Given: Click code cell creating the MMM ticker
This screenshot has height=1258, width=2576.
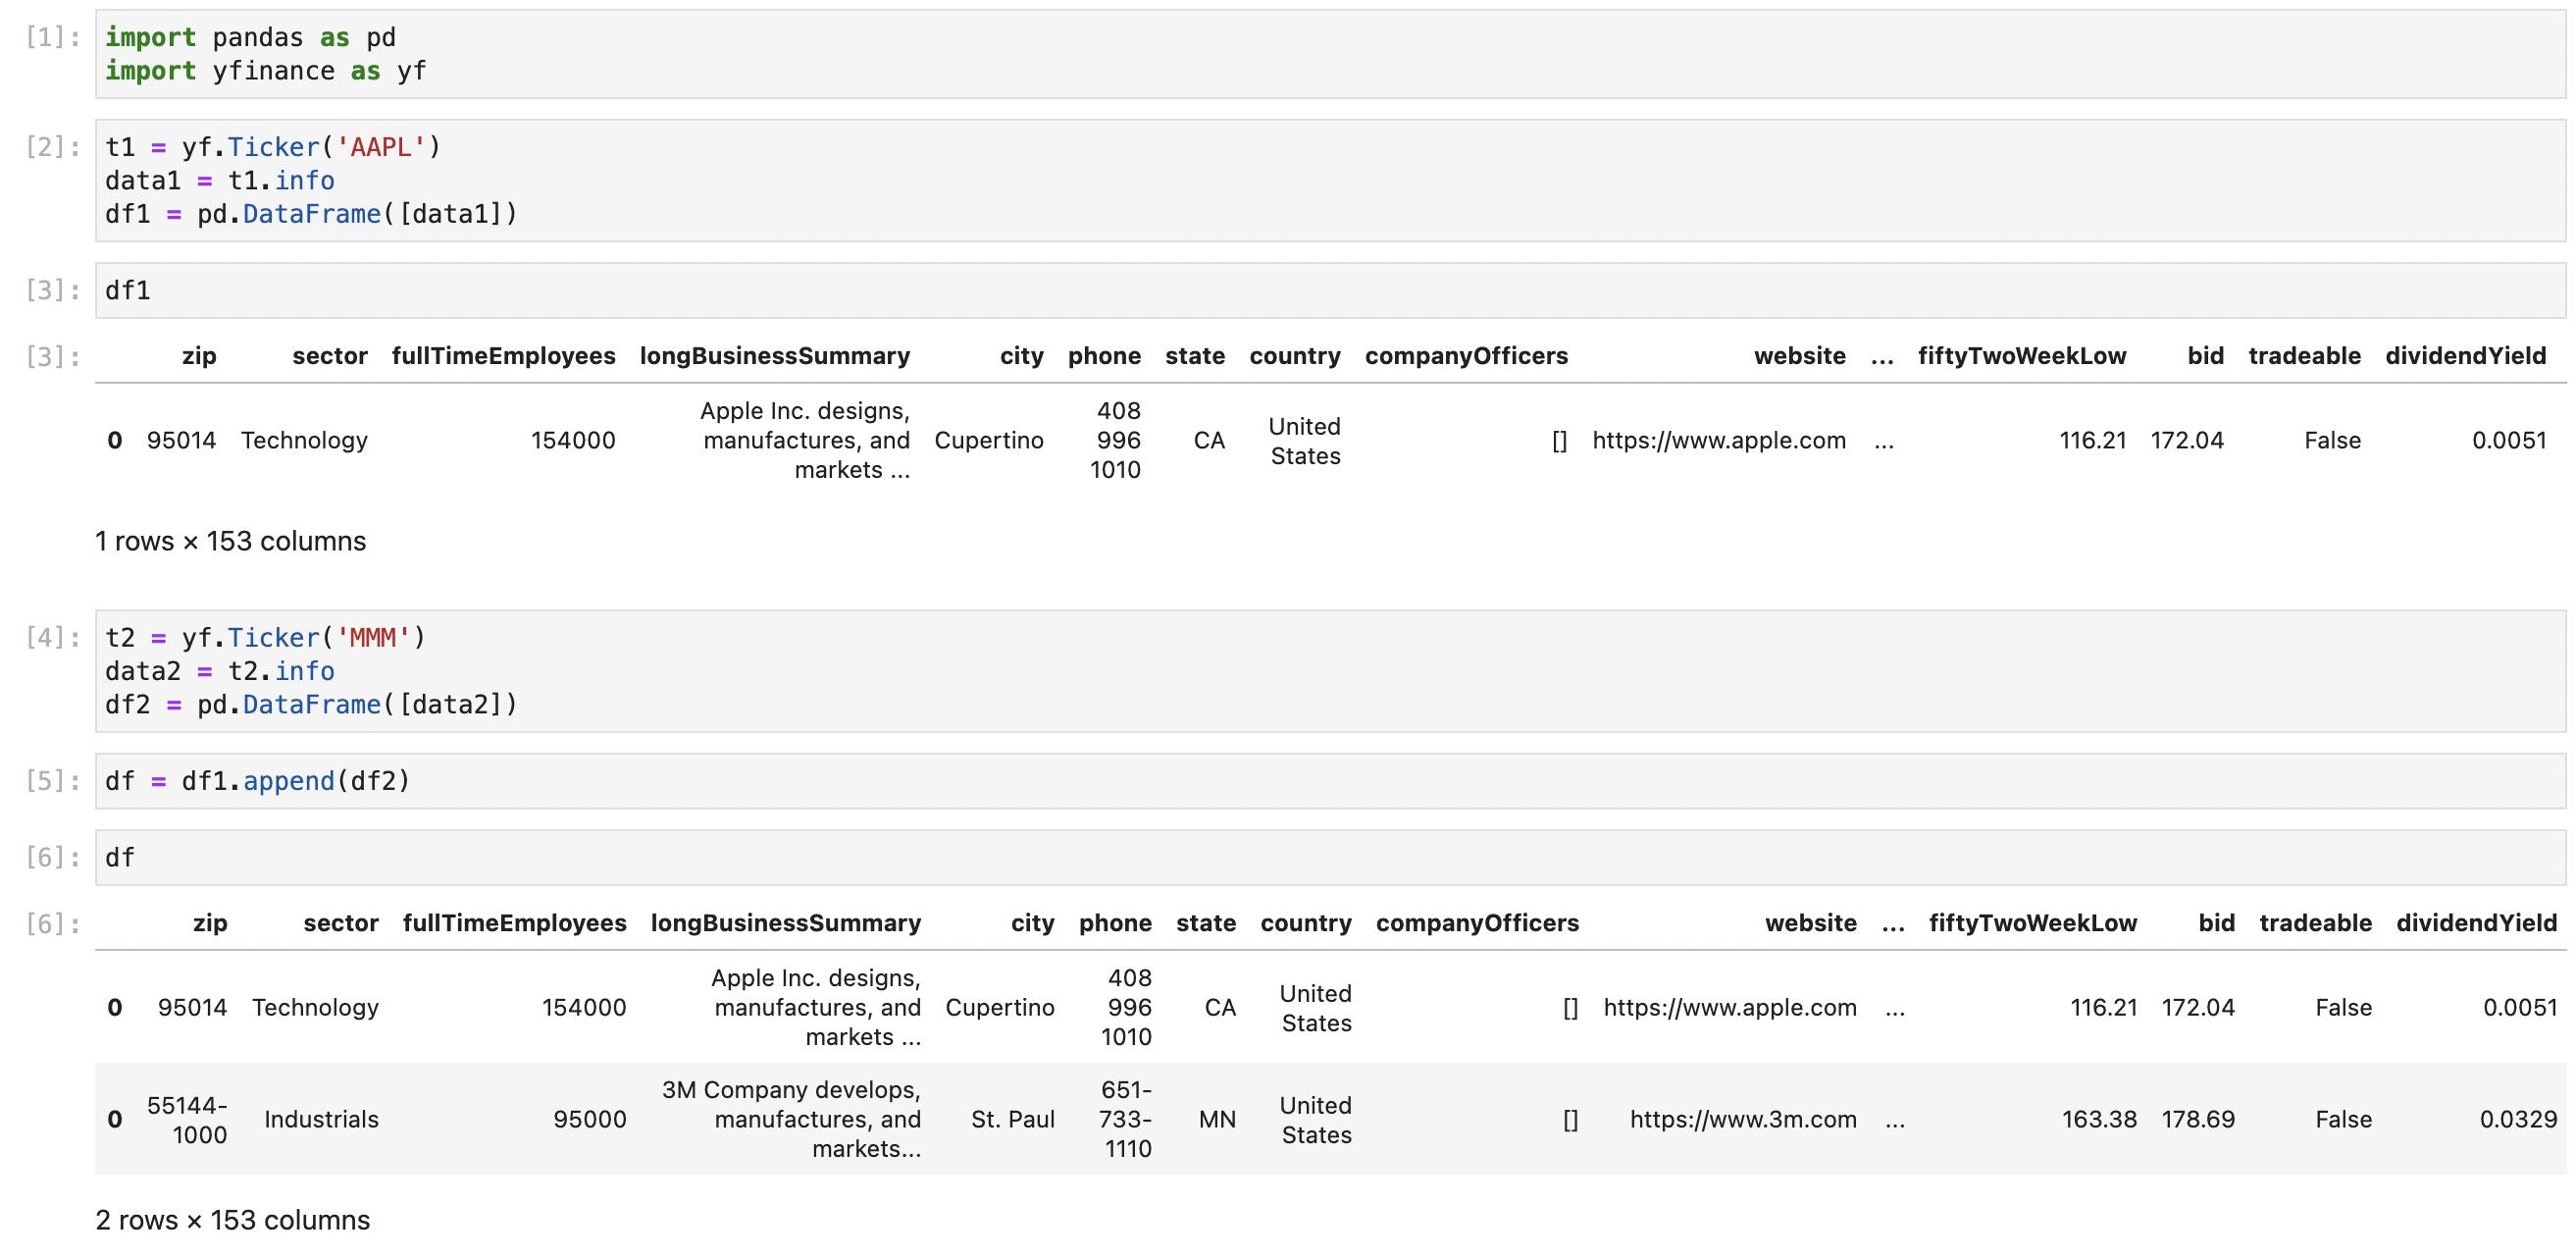Looking at the screenshot, I should click(x=1330, y=671).
